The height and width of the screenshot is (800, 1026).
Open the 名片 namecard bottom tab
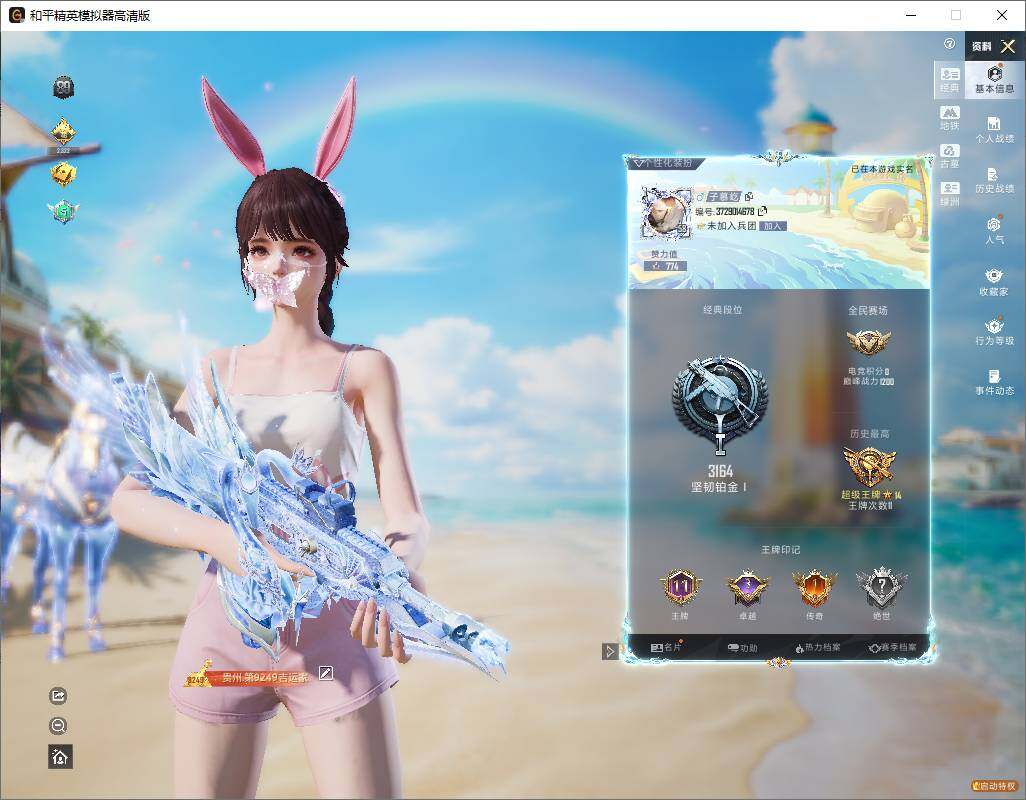[666, 647]
